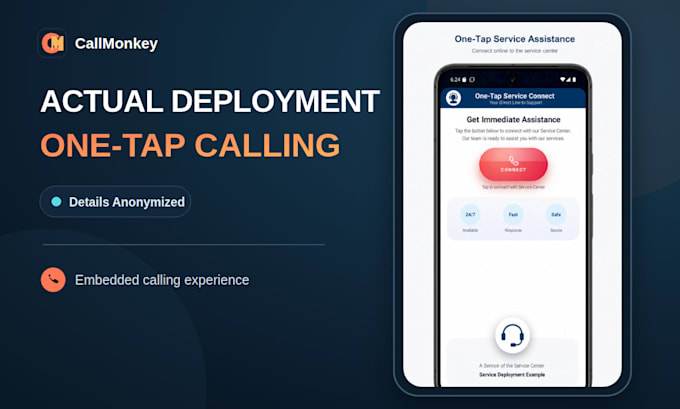Click the Service Deployment Example text
The width and height of the screenshot is (680, 409).
[512, 374]
